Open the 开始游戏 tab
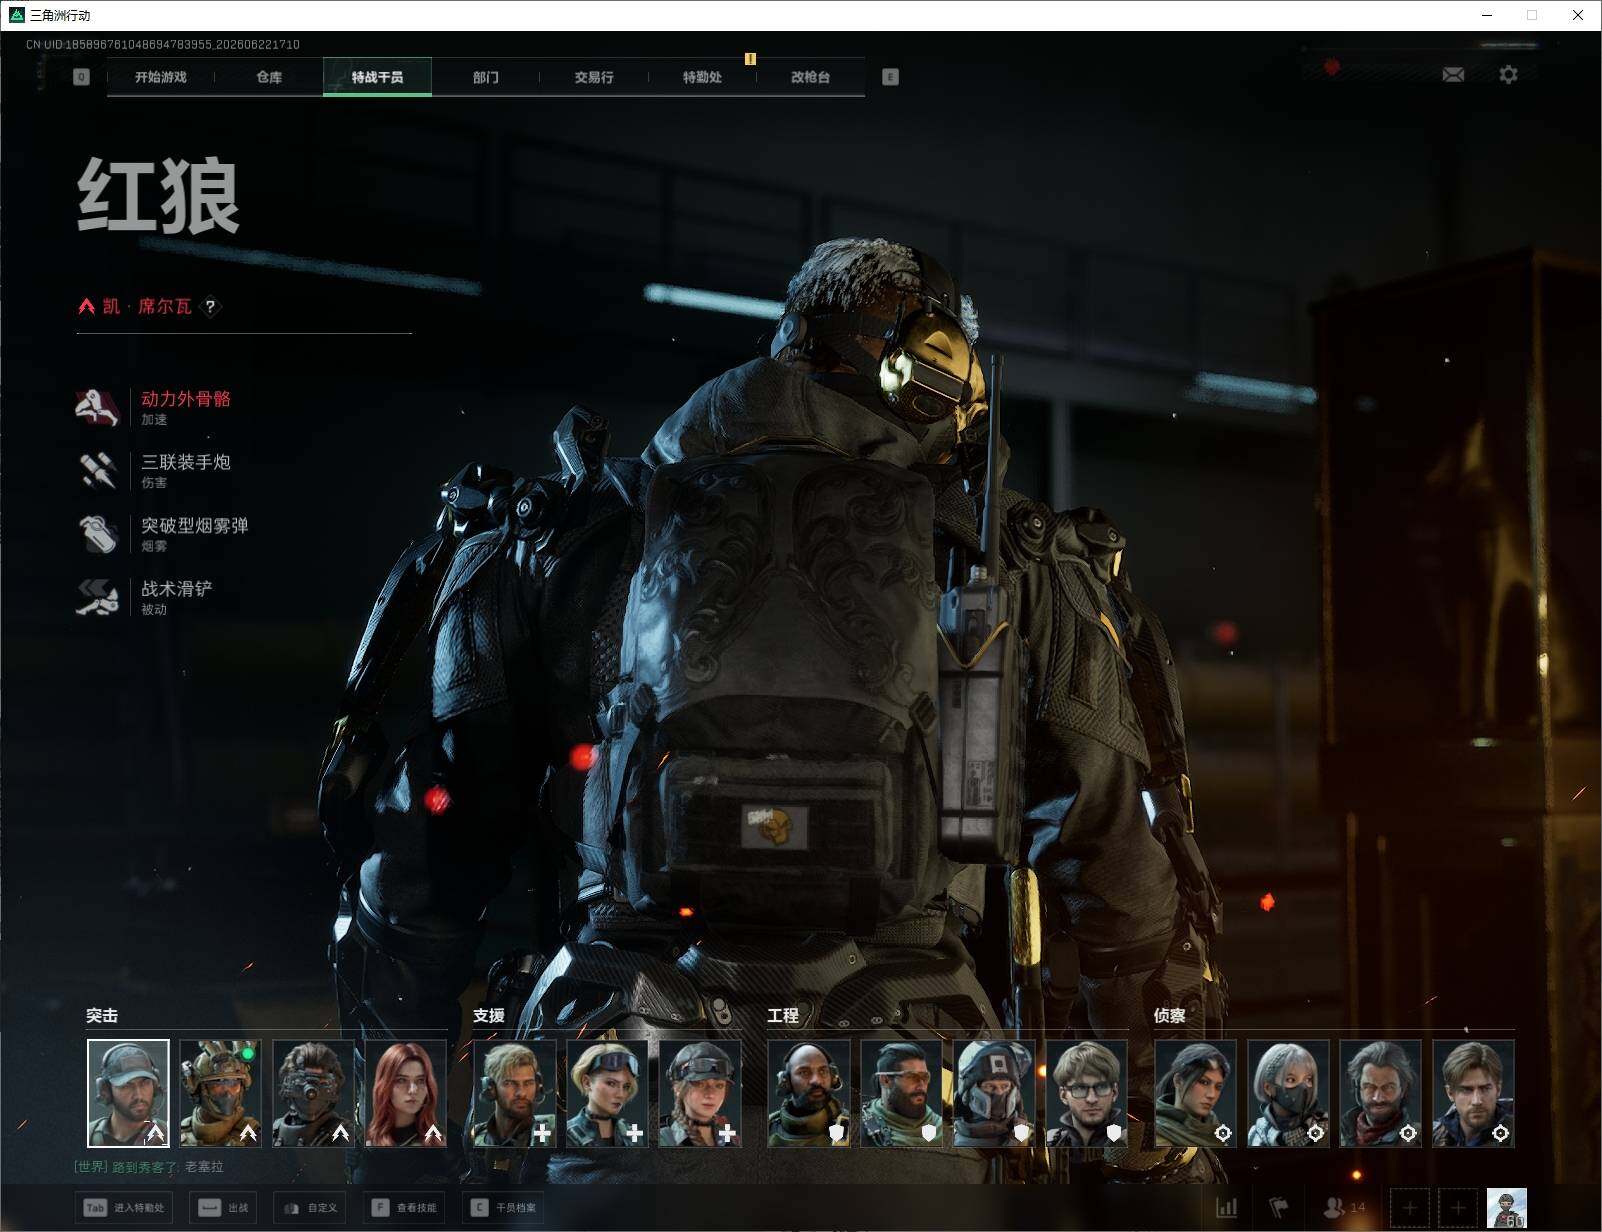 [x=161, y=77]
